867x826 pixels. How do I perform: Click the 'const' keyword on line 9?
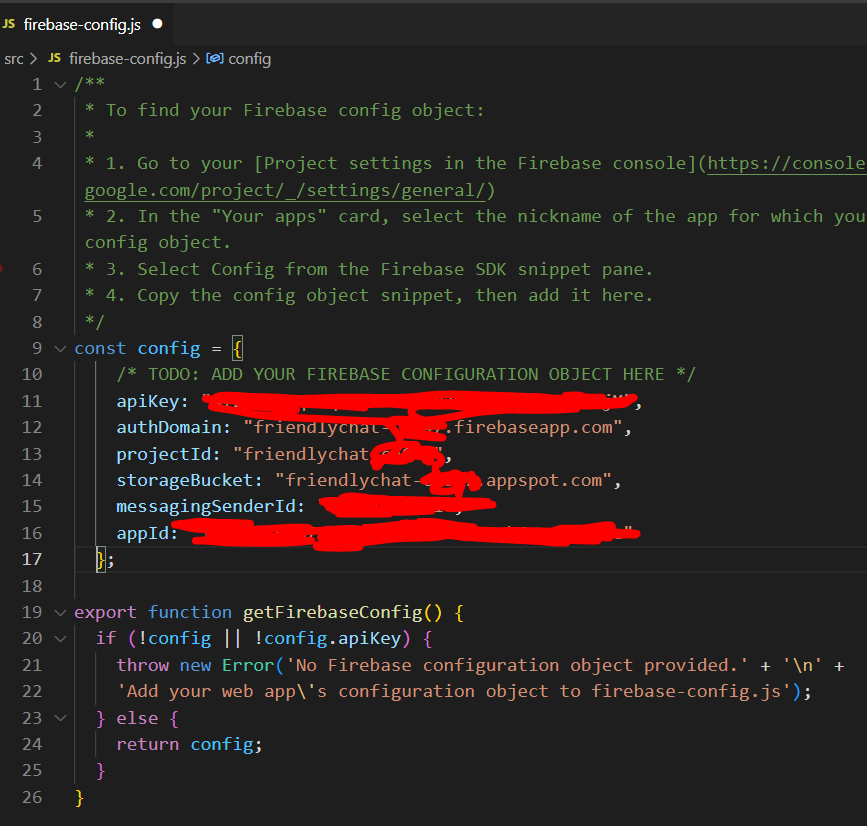coord(100,348)
